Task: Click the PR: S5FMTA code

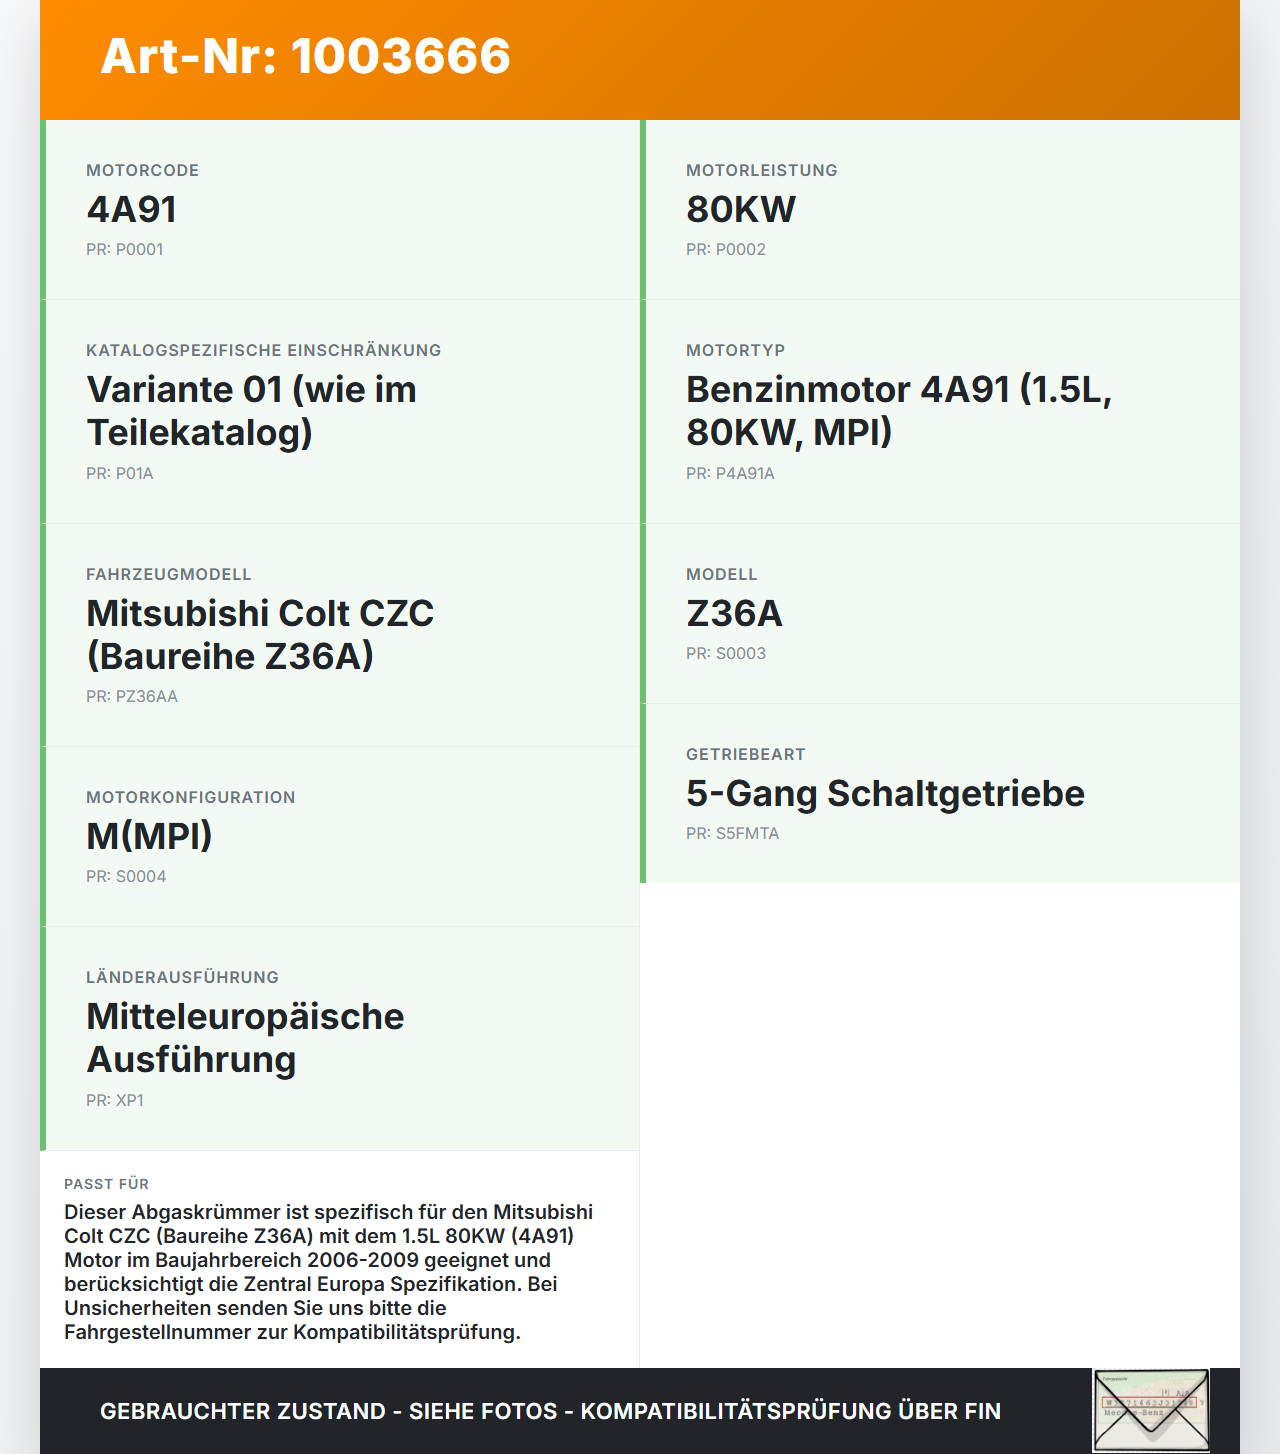Action: tap(732, 833)
